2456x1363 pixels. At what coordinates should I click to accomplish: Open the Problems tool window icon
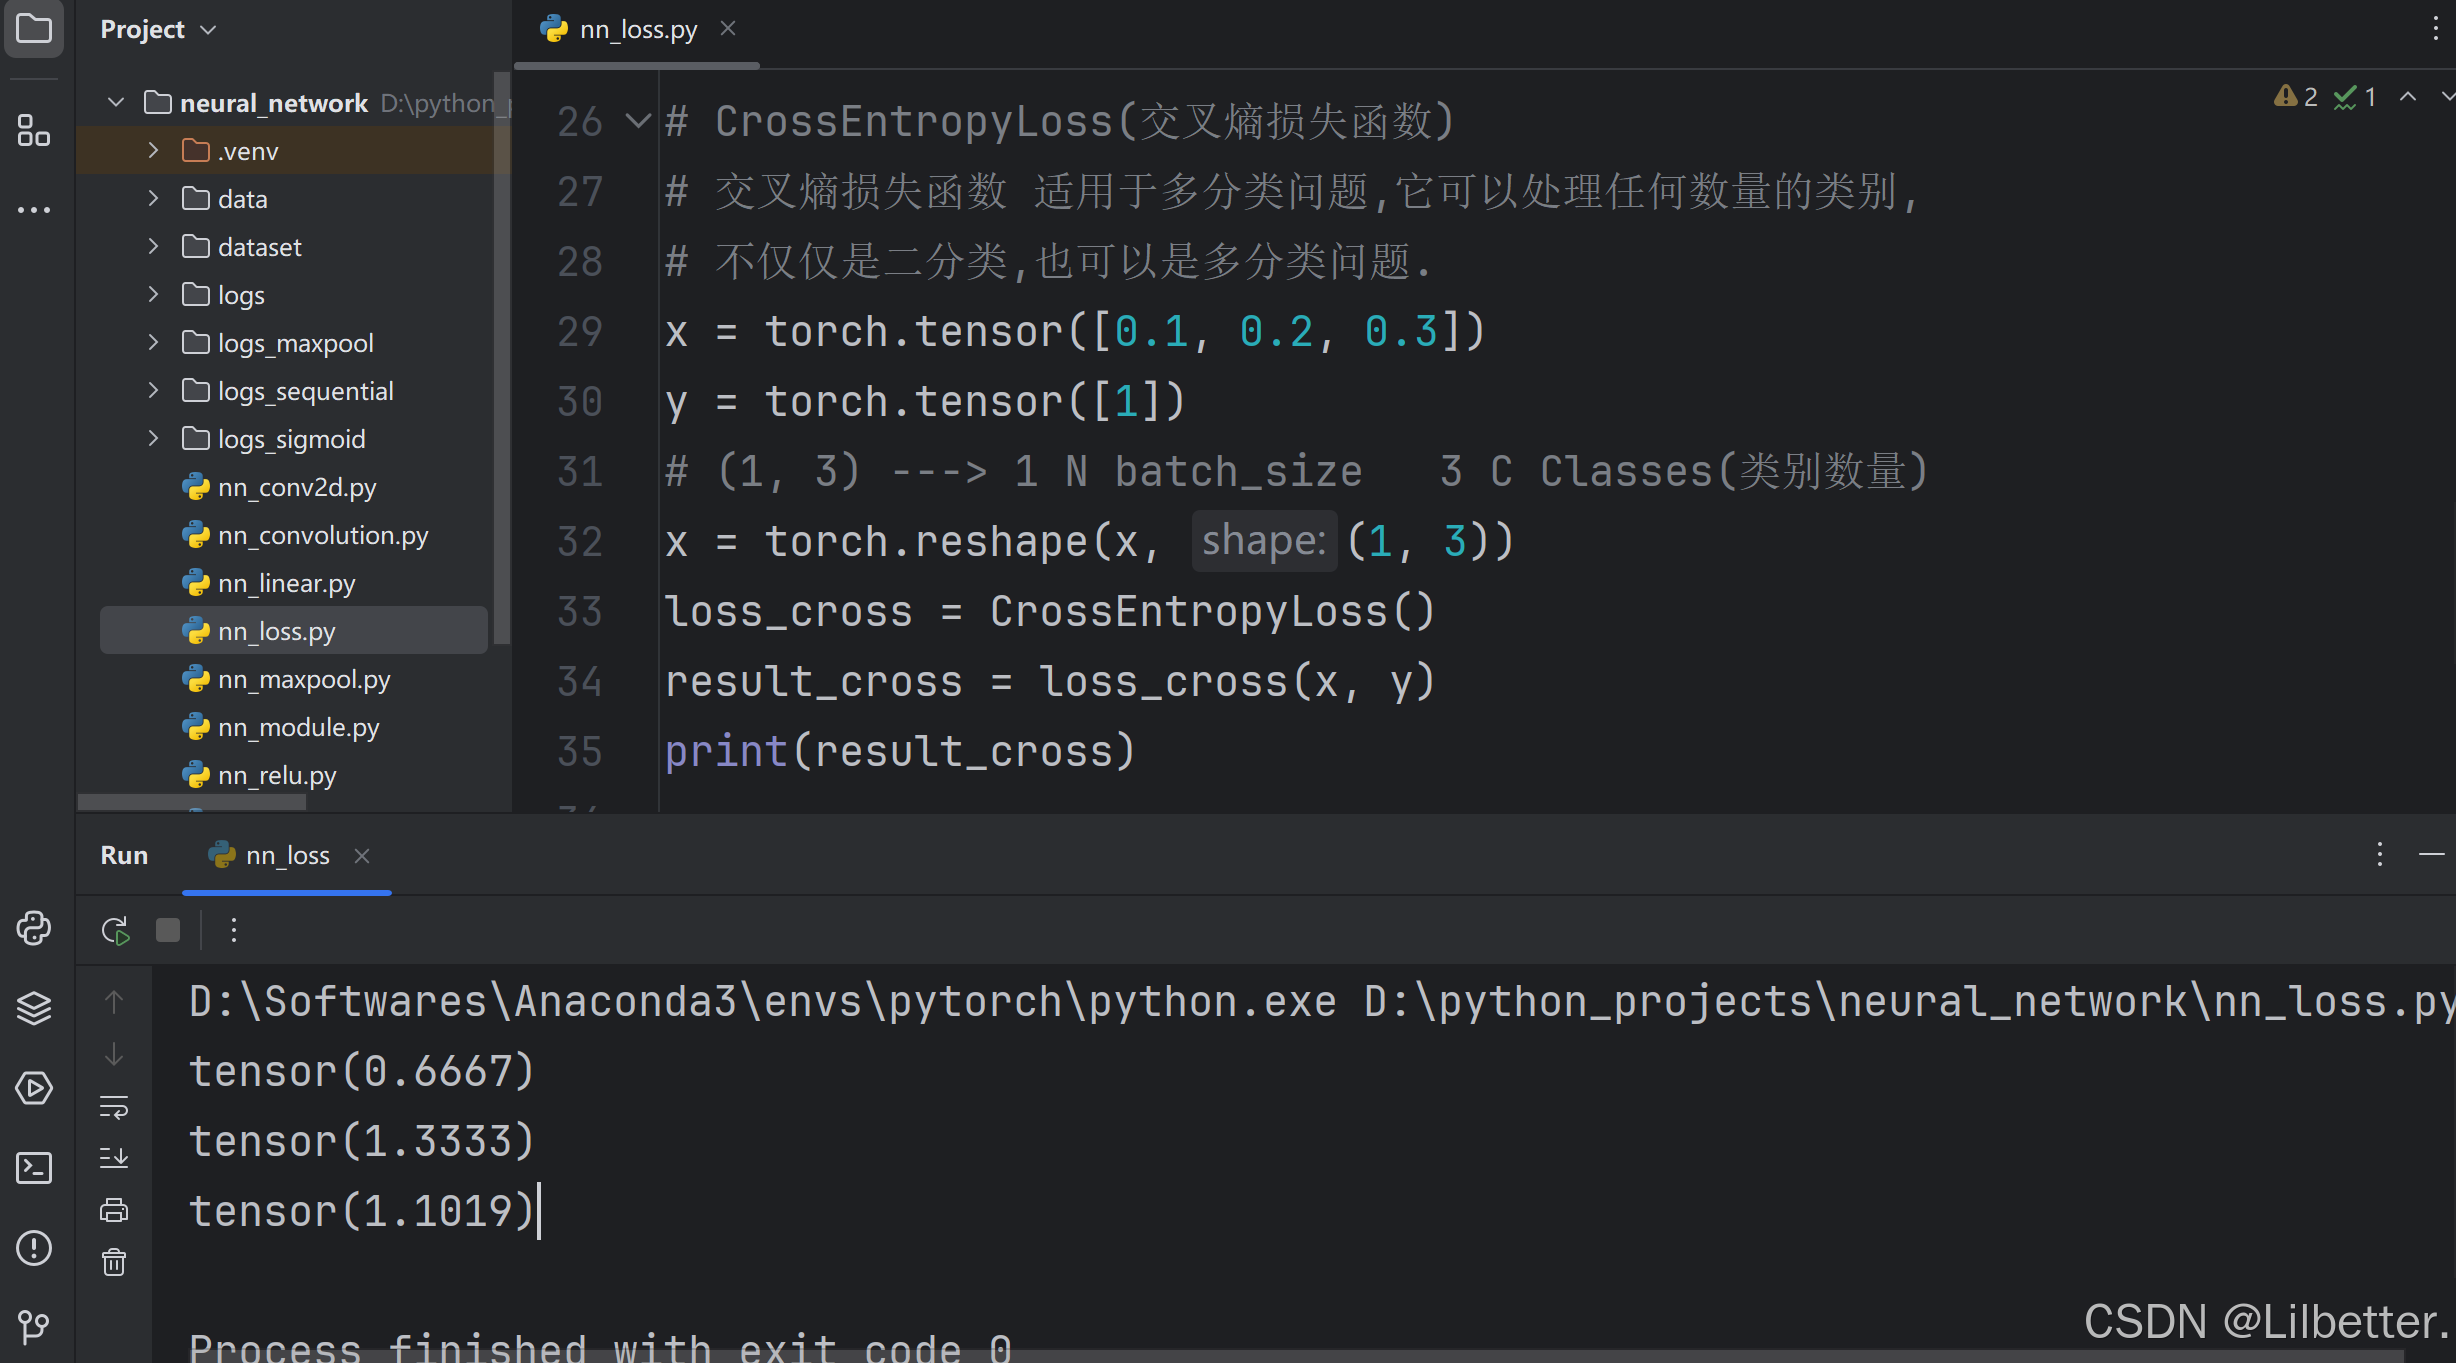pos(34,1248)
